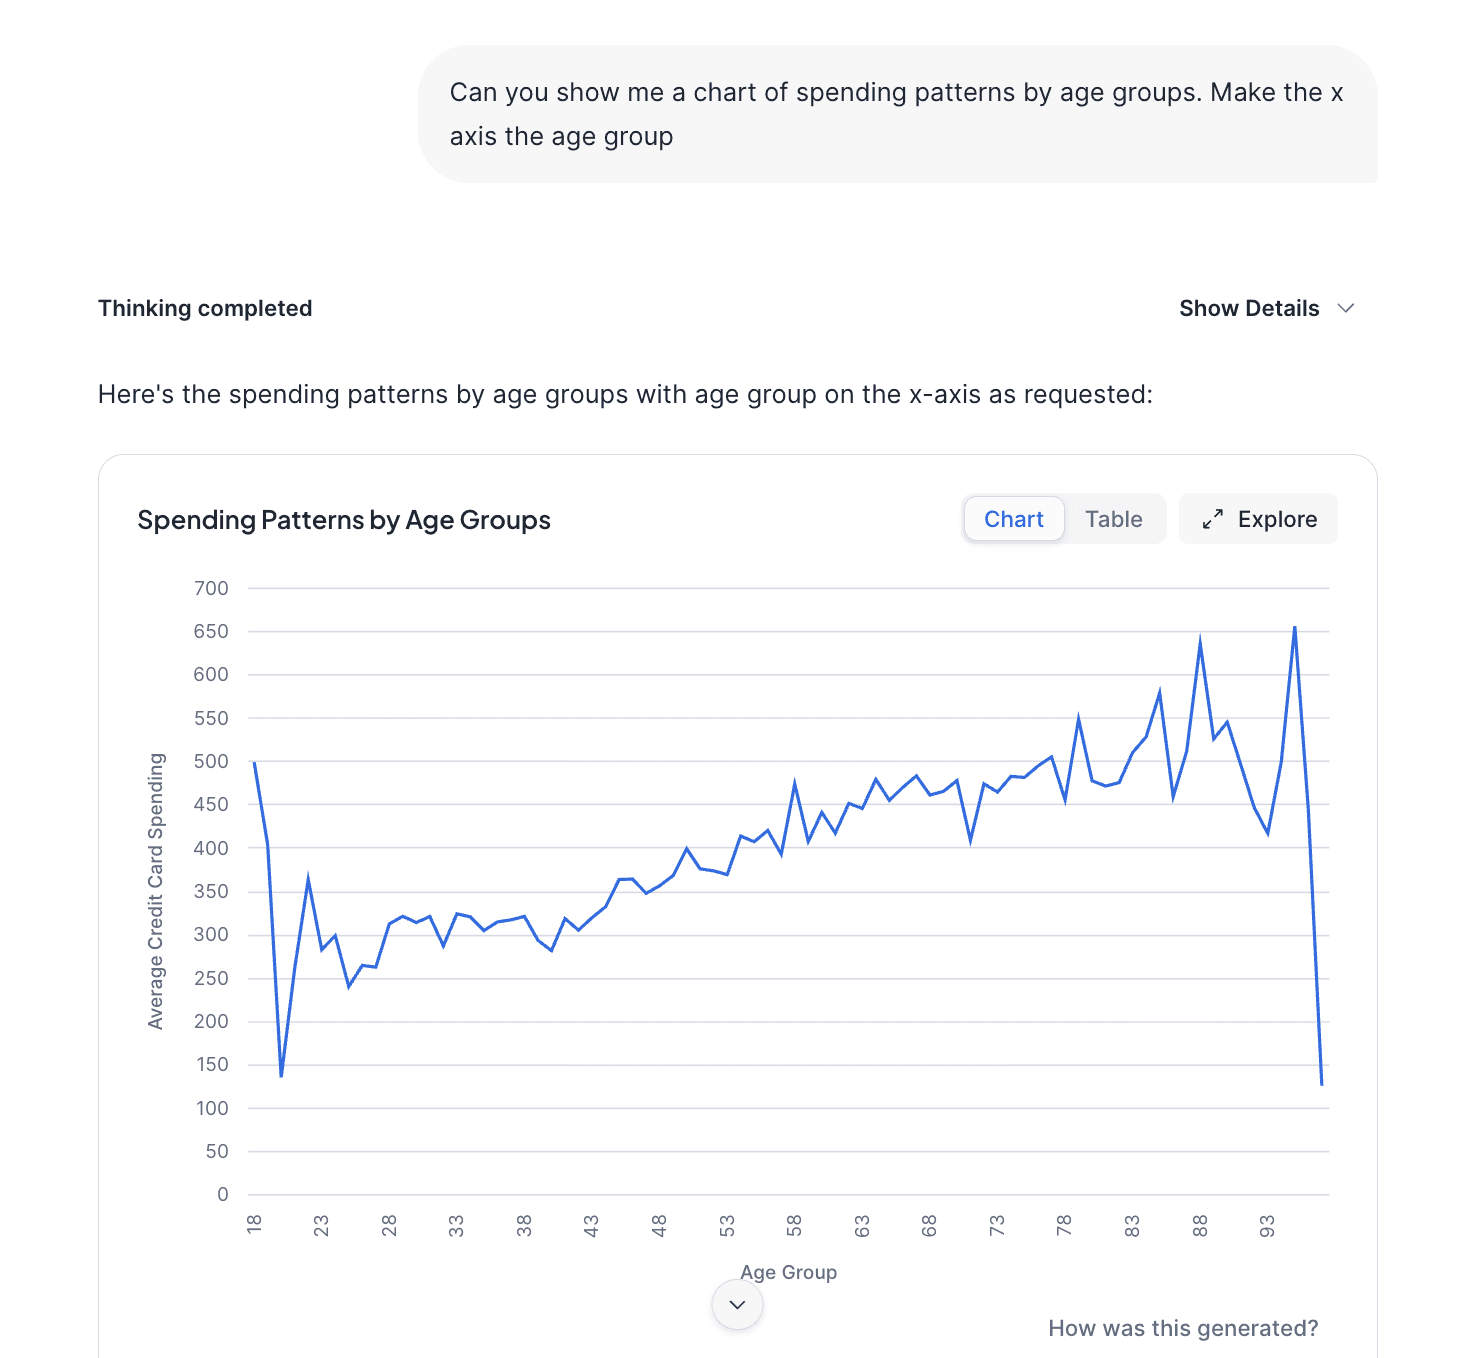Click the x-axis tick label 58

794,1225
